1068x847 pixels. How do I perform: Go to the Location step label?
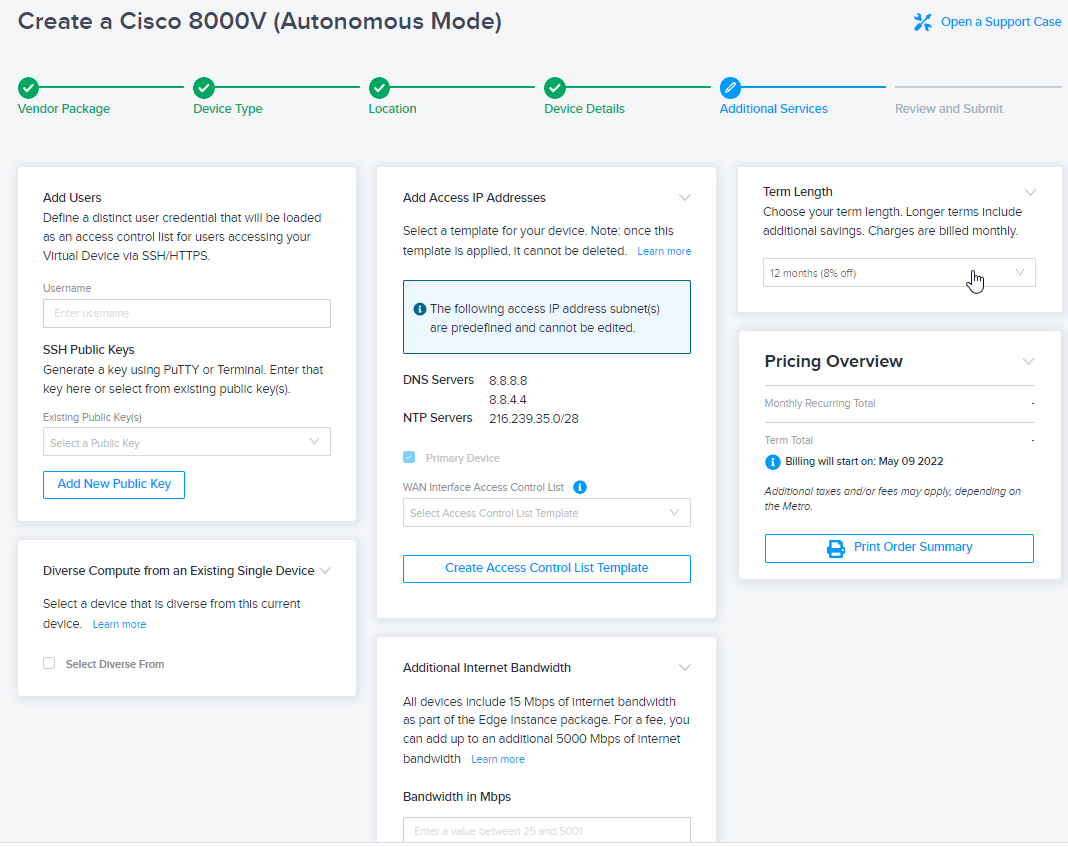392,109
